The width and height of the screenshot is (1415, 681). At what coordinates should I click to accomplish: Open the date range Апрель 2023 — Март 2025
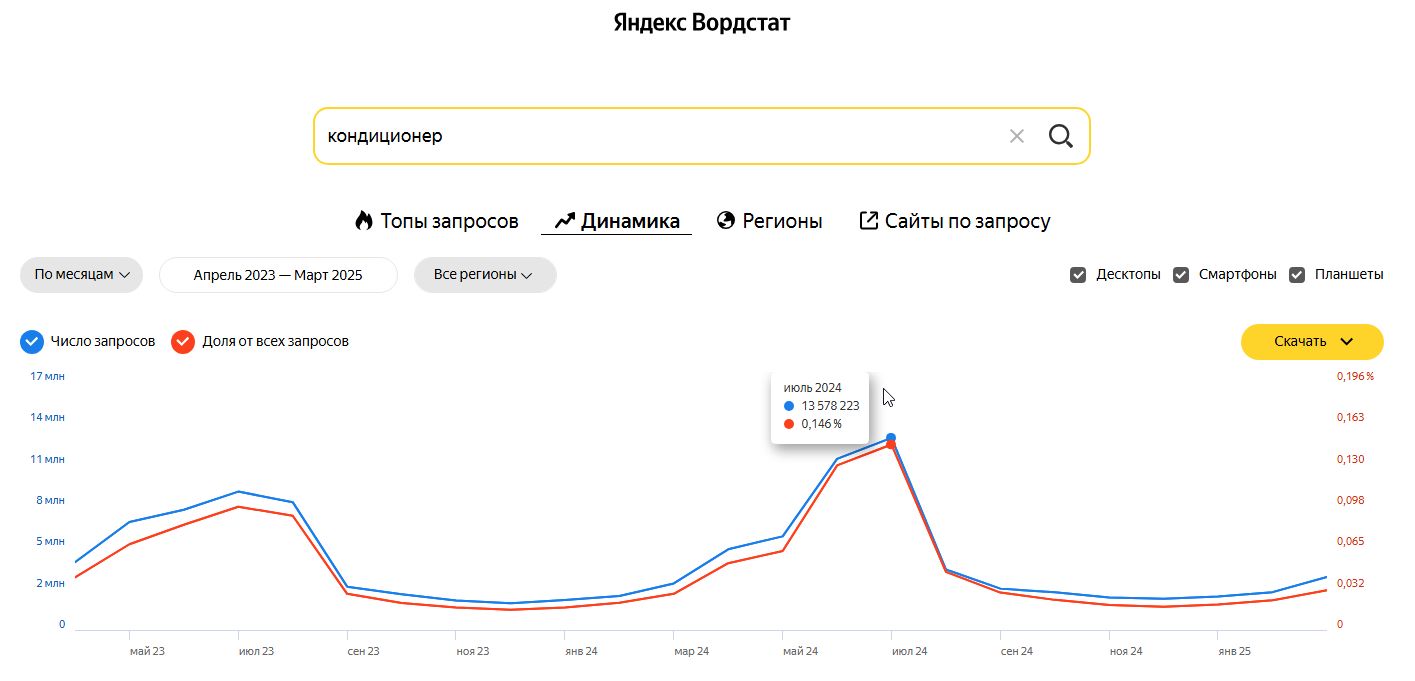point(278,275)
